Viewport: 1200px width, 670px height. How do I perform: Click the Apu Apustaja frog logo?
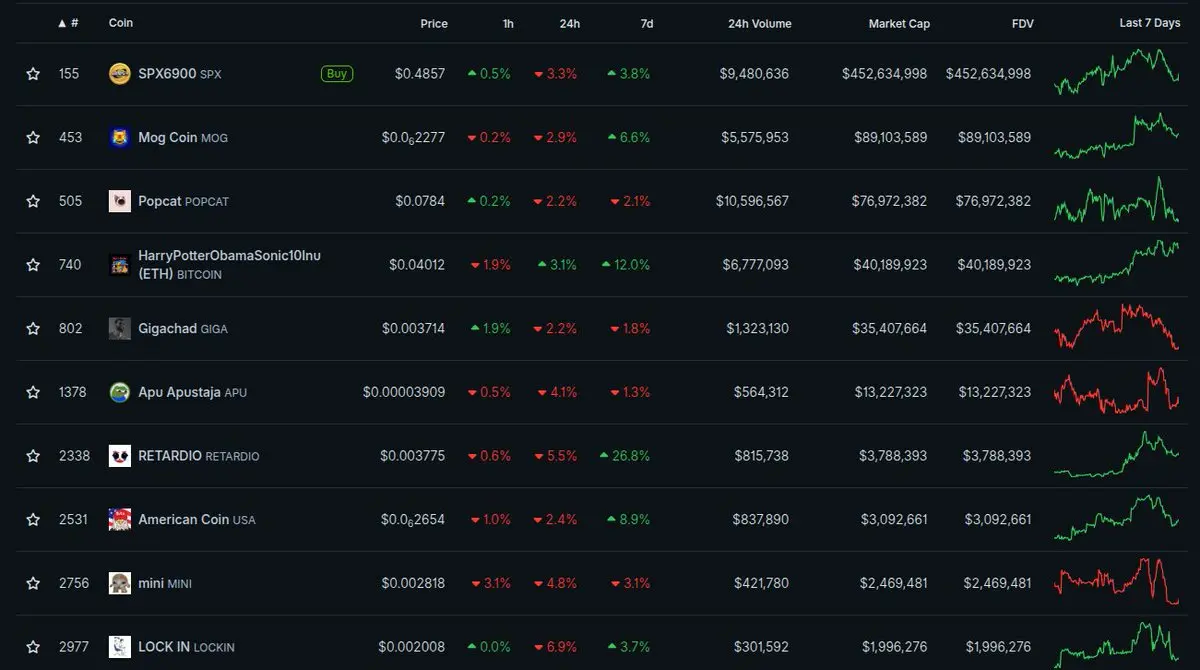coord(120,392)
